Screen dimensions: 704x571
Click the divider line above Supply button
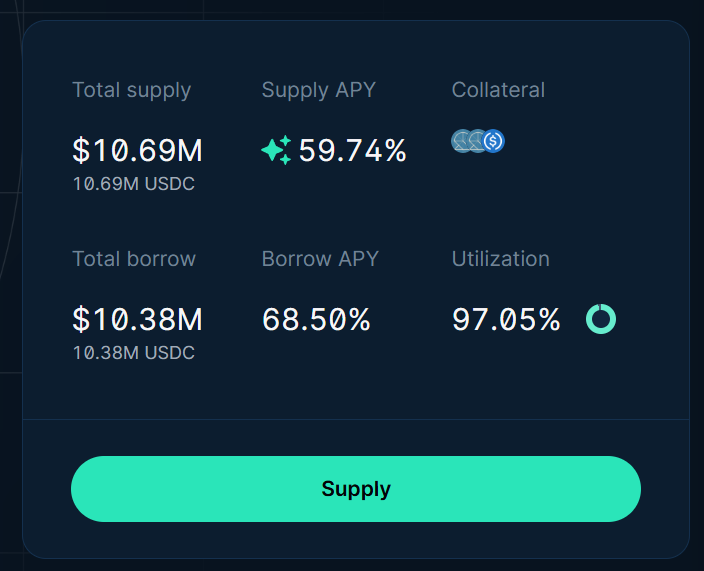coord(355,419)
